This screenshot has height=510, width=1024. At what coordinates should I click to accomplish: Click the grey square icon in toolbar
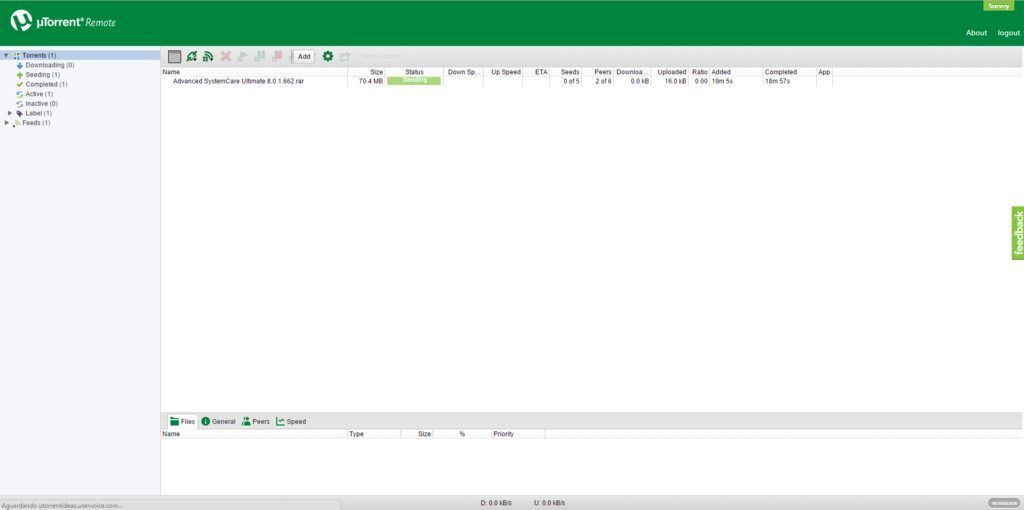174,57
